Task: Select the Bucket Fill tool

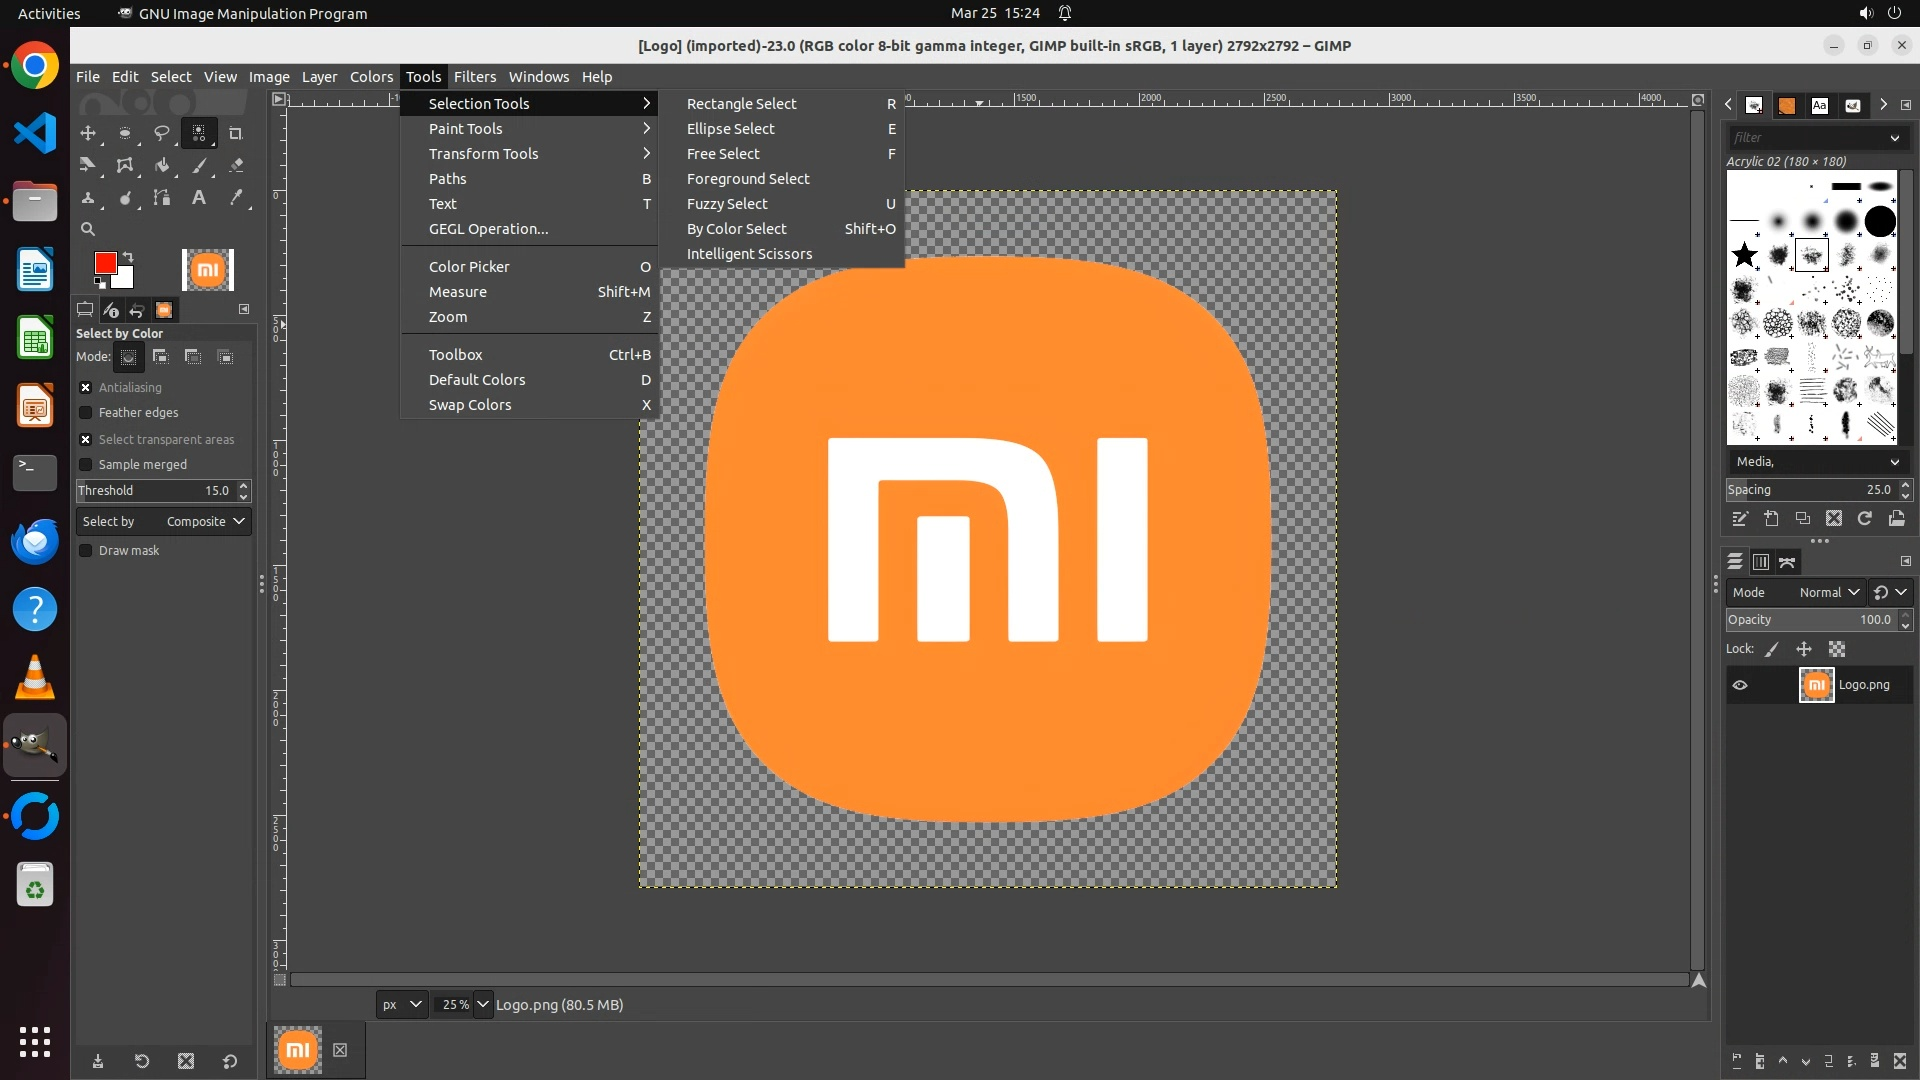Action: coord(162,166)
